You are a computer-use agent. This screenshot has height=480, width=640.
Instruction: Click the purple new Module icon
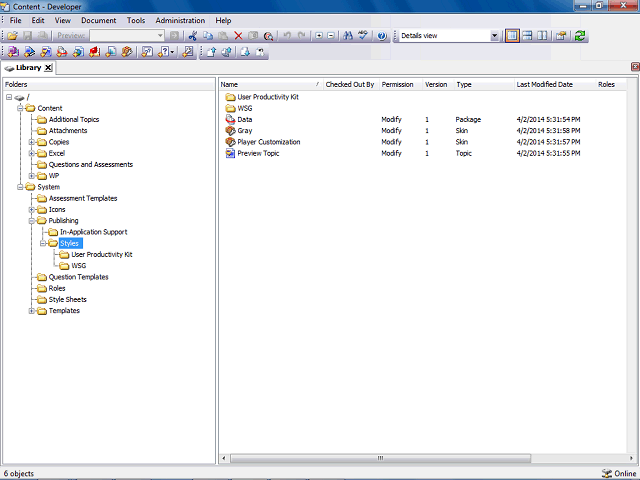tap(13, 52)
